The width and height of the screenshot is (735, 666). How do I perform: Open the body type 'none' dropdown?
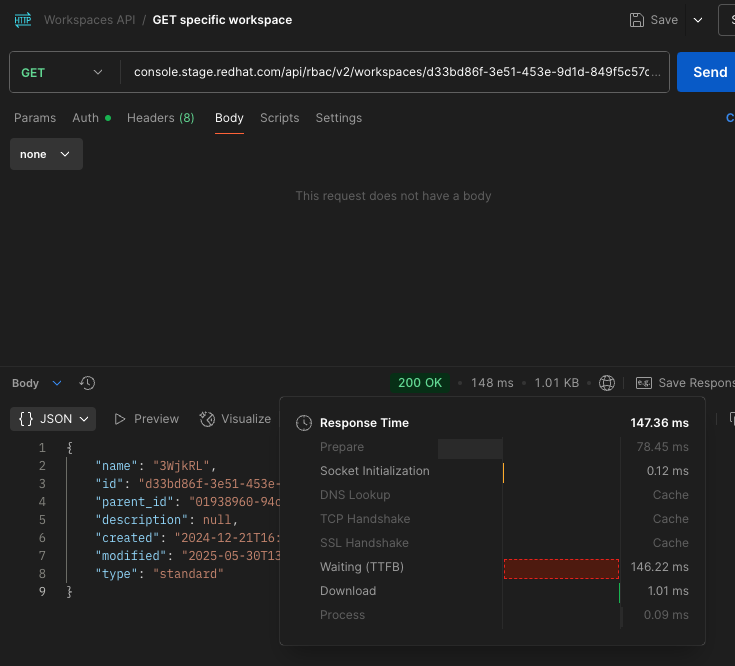coord(46,154)
